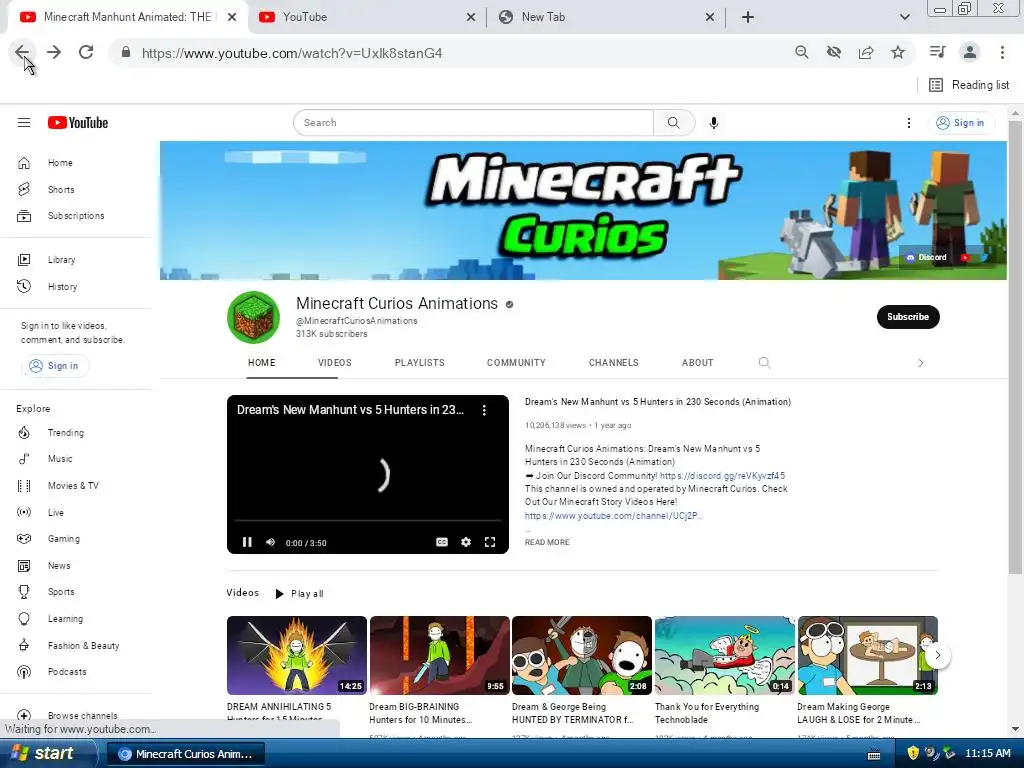Viewport: 1024px width, 768px height.
Task: Reload the current page
Action: pos(86,52)
